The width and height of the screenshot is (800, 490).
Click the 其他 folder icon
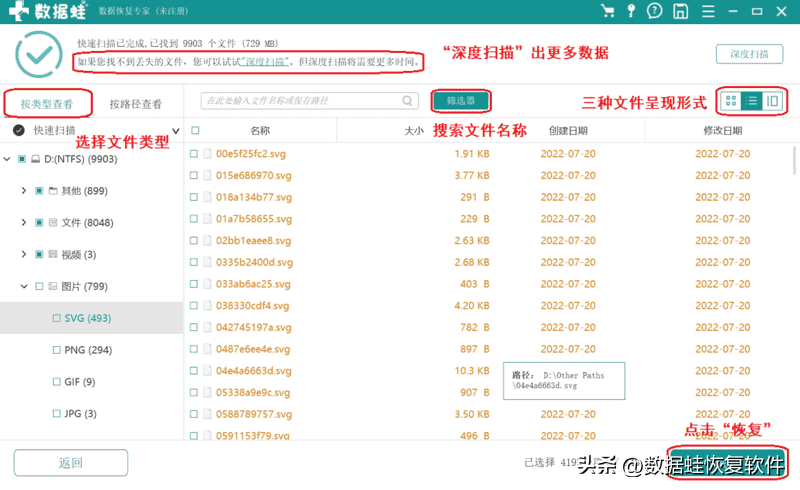tap(53, 191)
